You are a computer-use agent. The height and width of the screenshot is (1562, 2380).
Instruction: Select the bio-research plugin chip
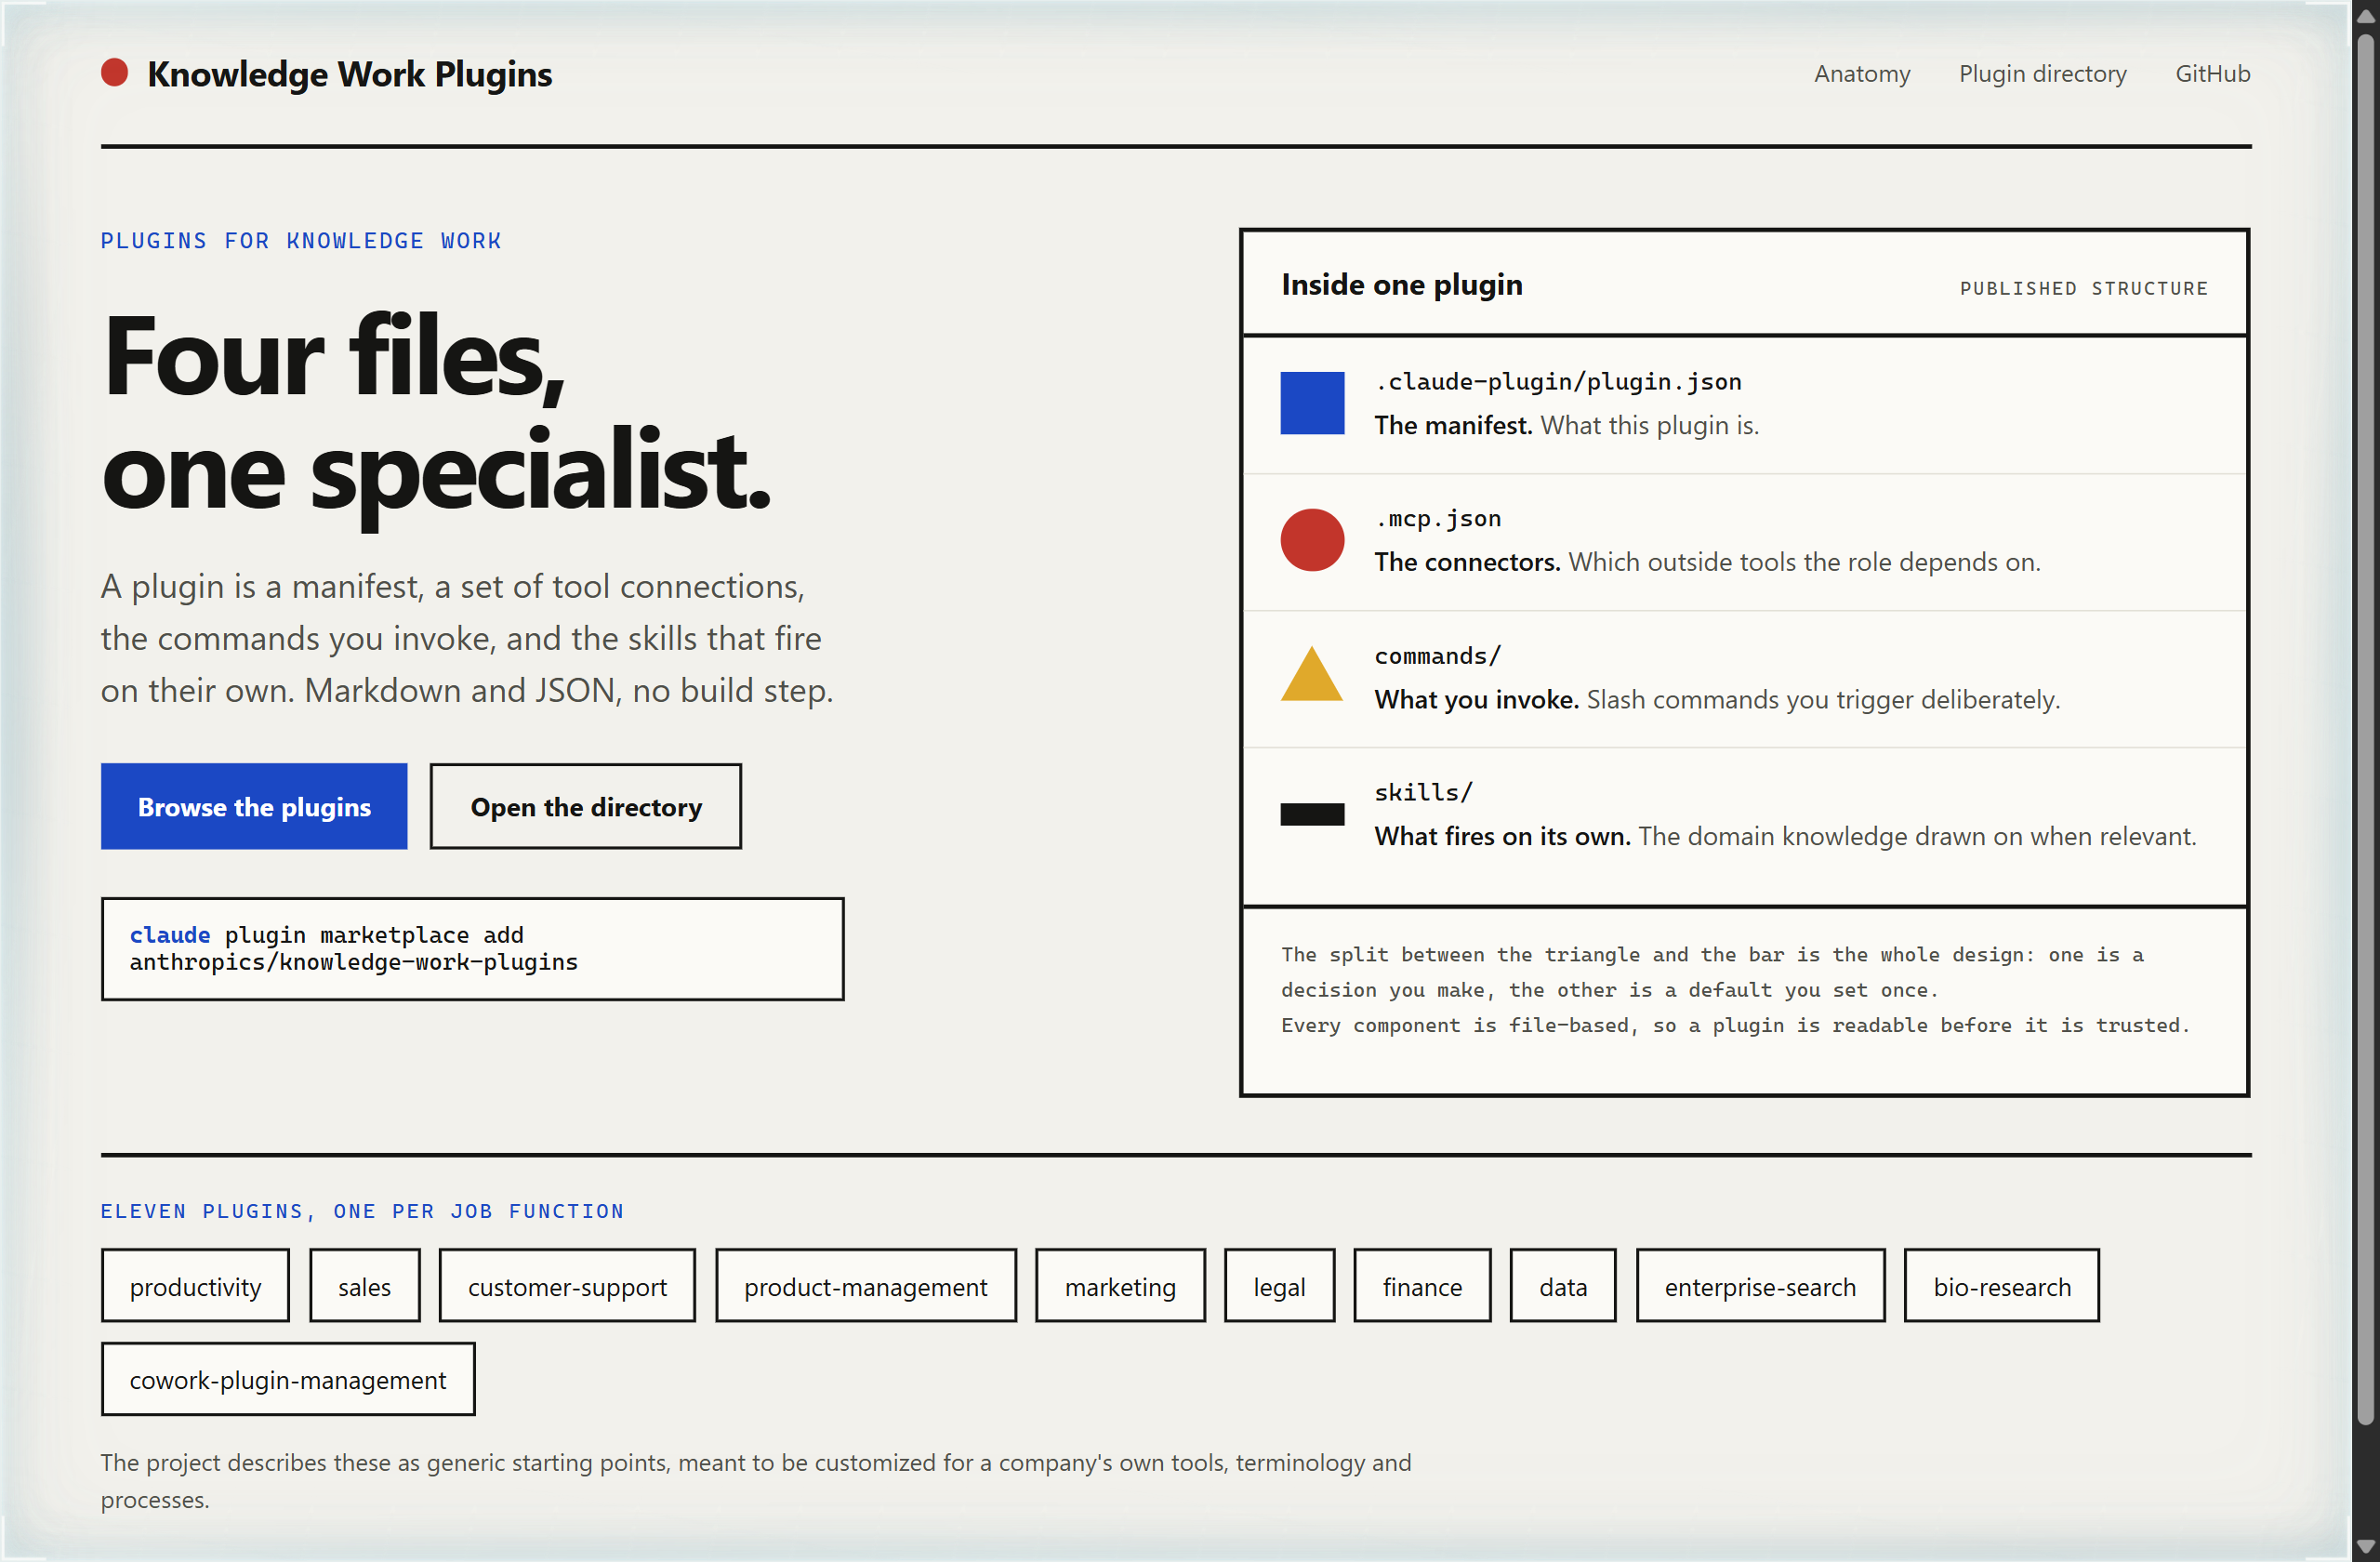tap(2001, 1286)
